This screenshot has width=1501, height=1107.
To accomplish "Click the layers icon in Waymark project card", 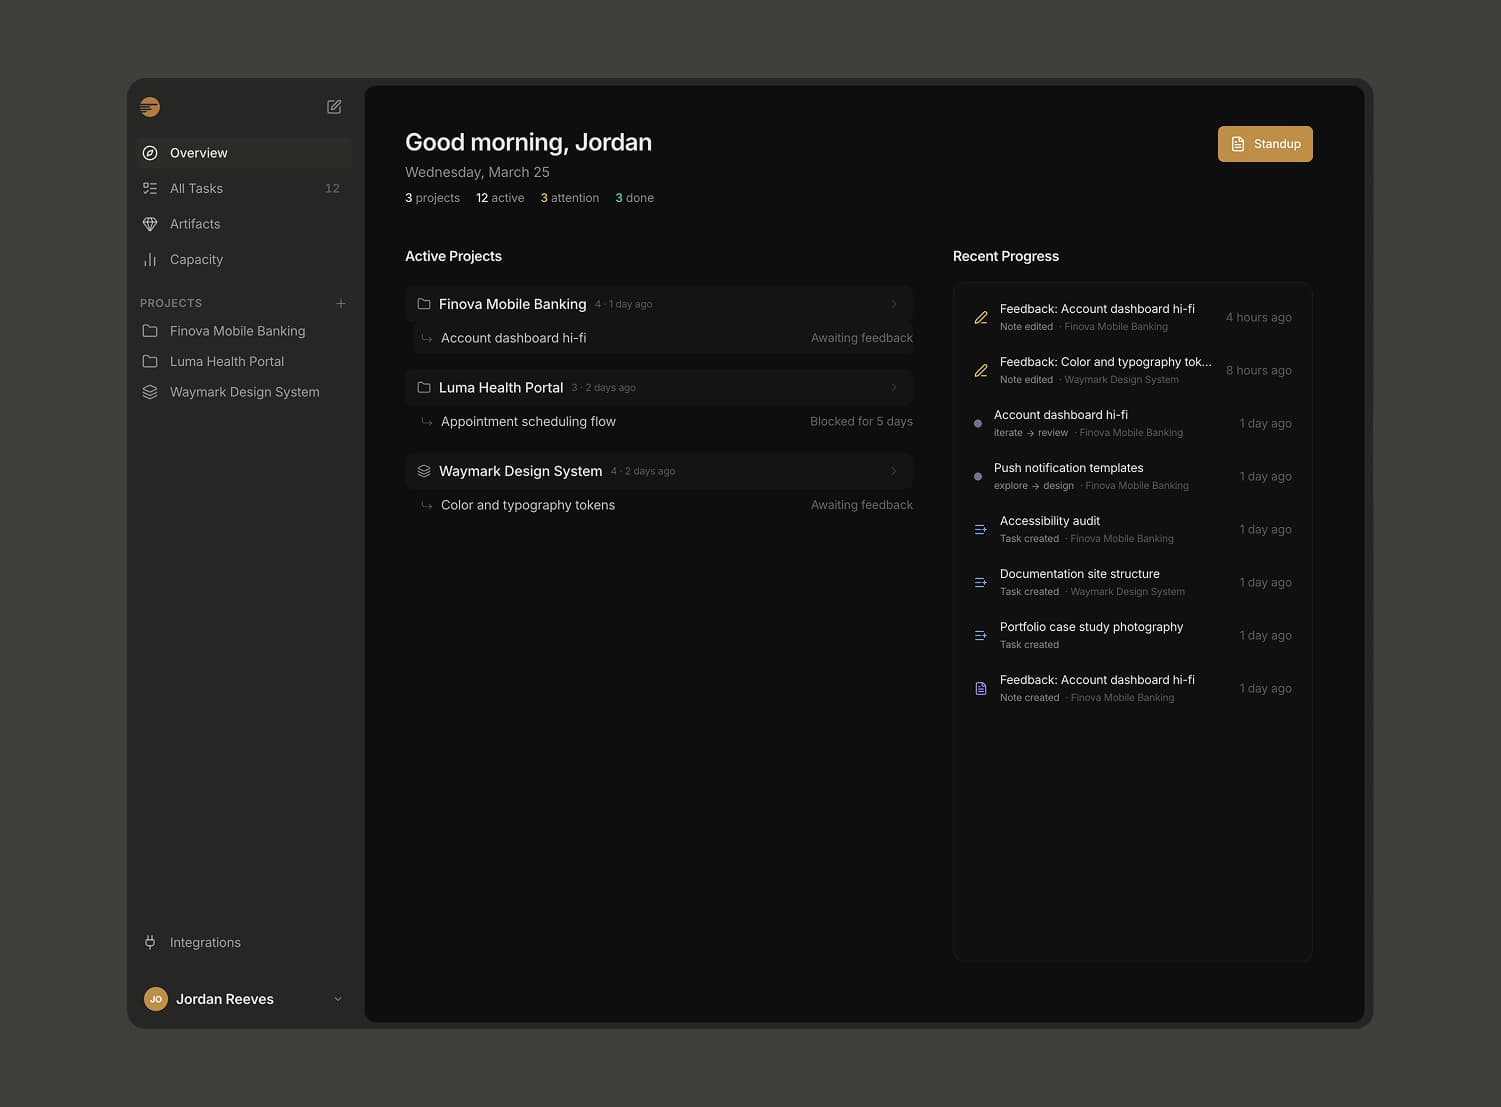I will tap(424, 471).
